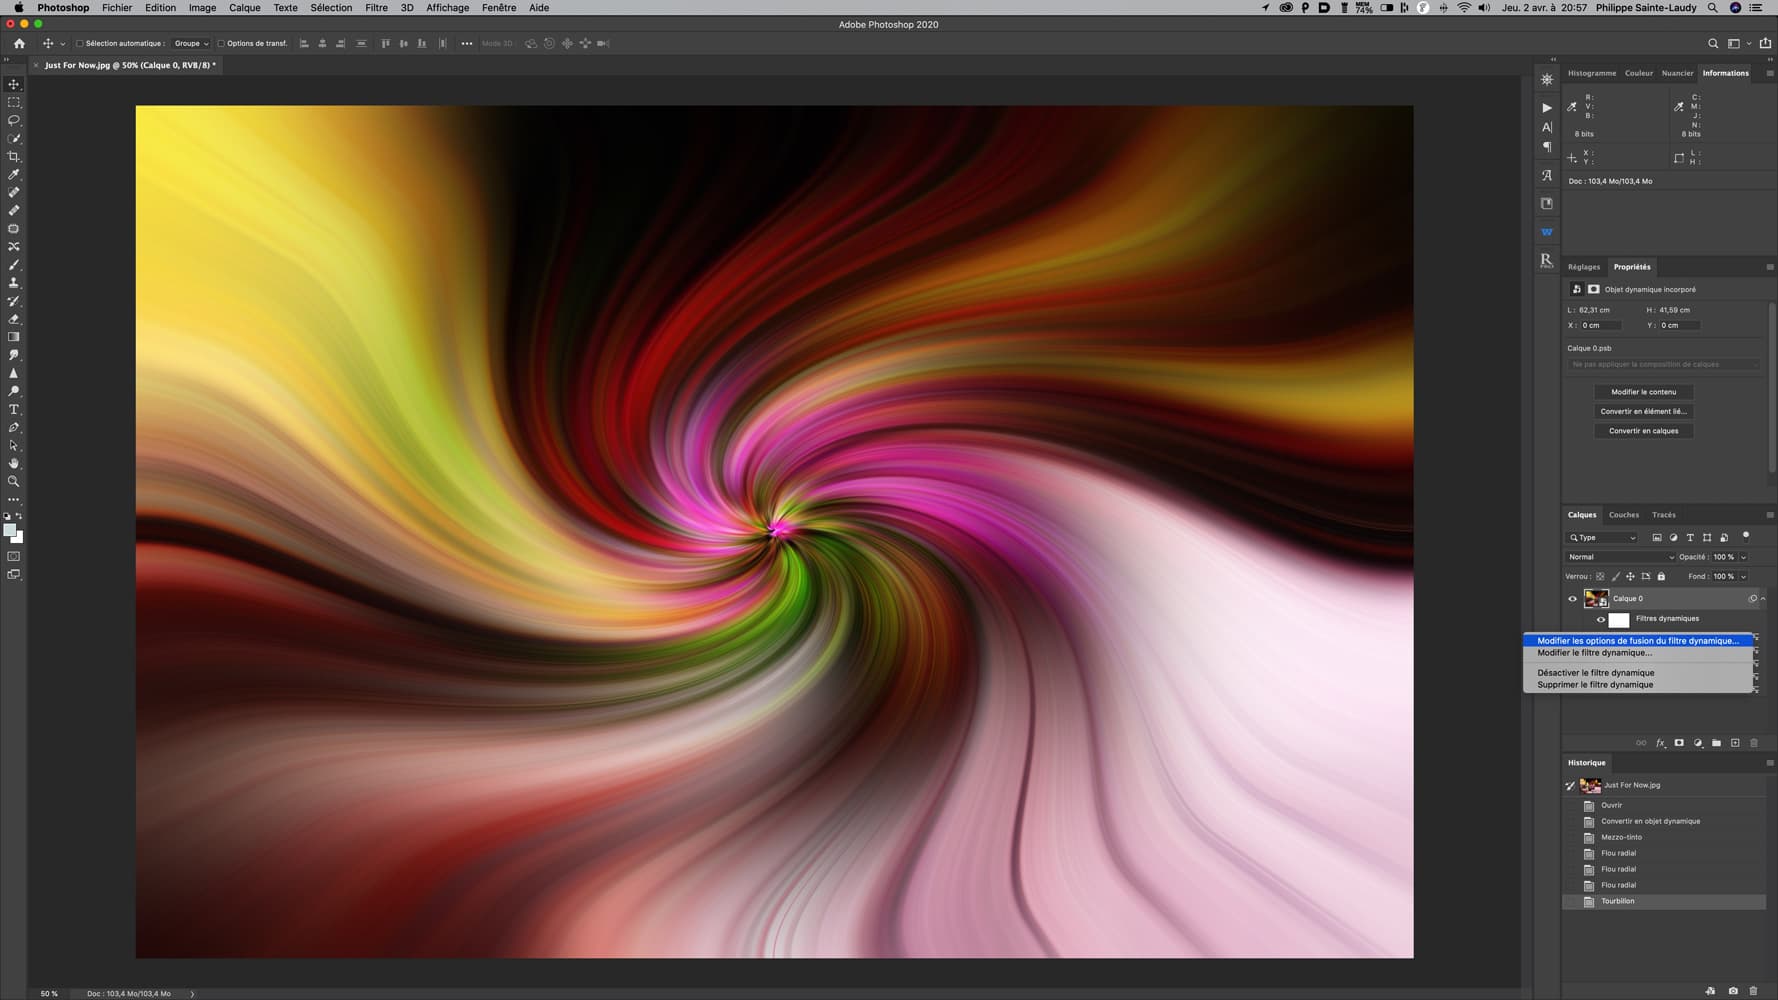Switch to the Couches tab
Image resolution: width=1778 pixels, height=1000 pixels.
[x=1623, y=515]
